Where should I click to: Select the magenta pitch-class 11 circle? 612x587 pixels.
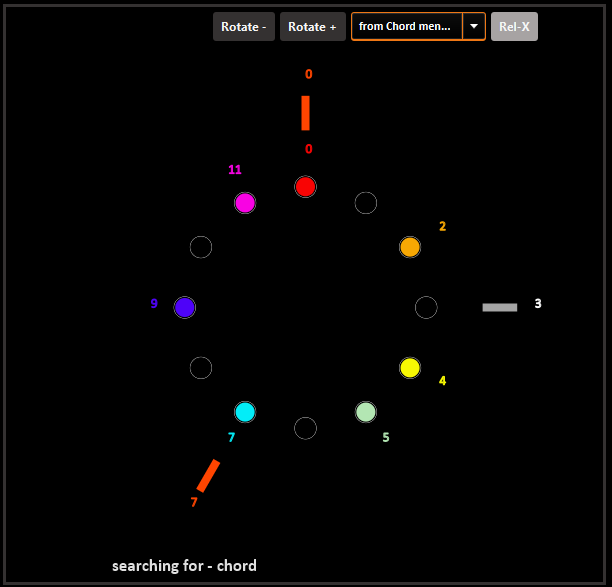click(x=245, y=203)
